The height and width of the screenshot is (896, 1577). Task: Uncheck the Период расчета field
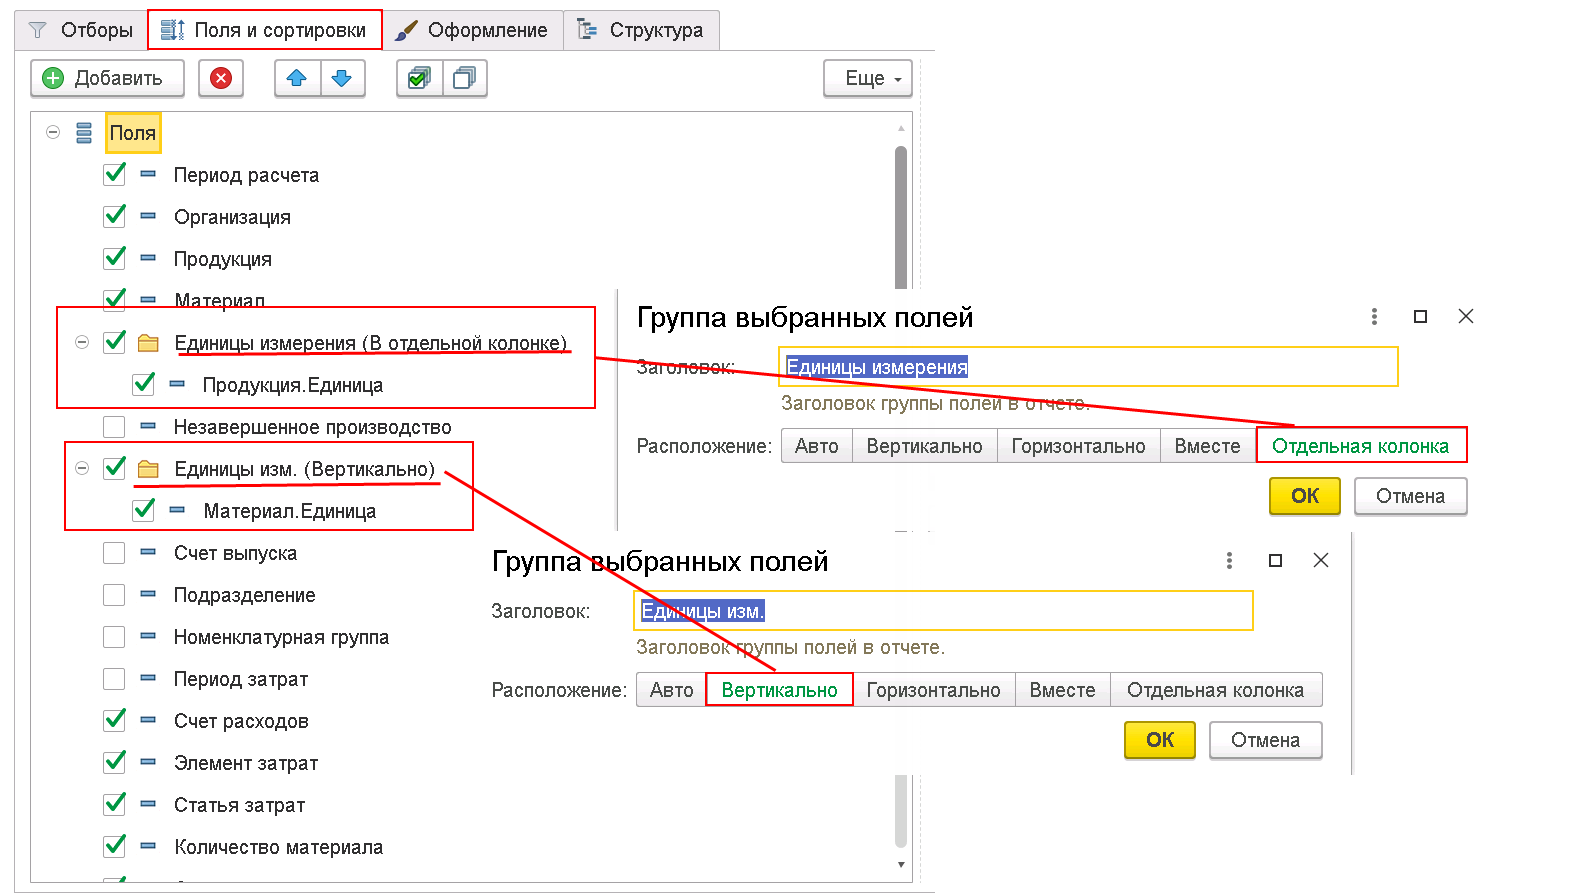[x=115, y=174]
